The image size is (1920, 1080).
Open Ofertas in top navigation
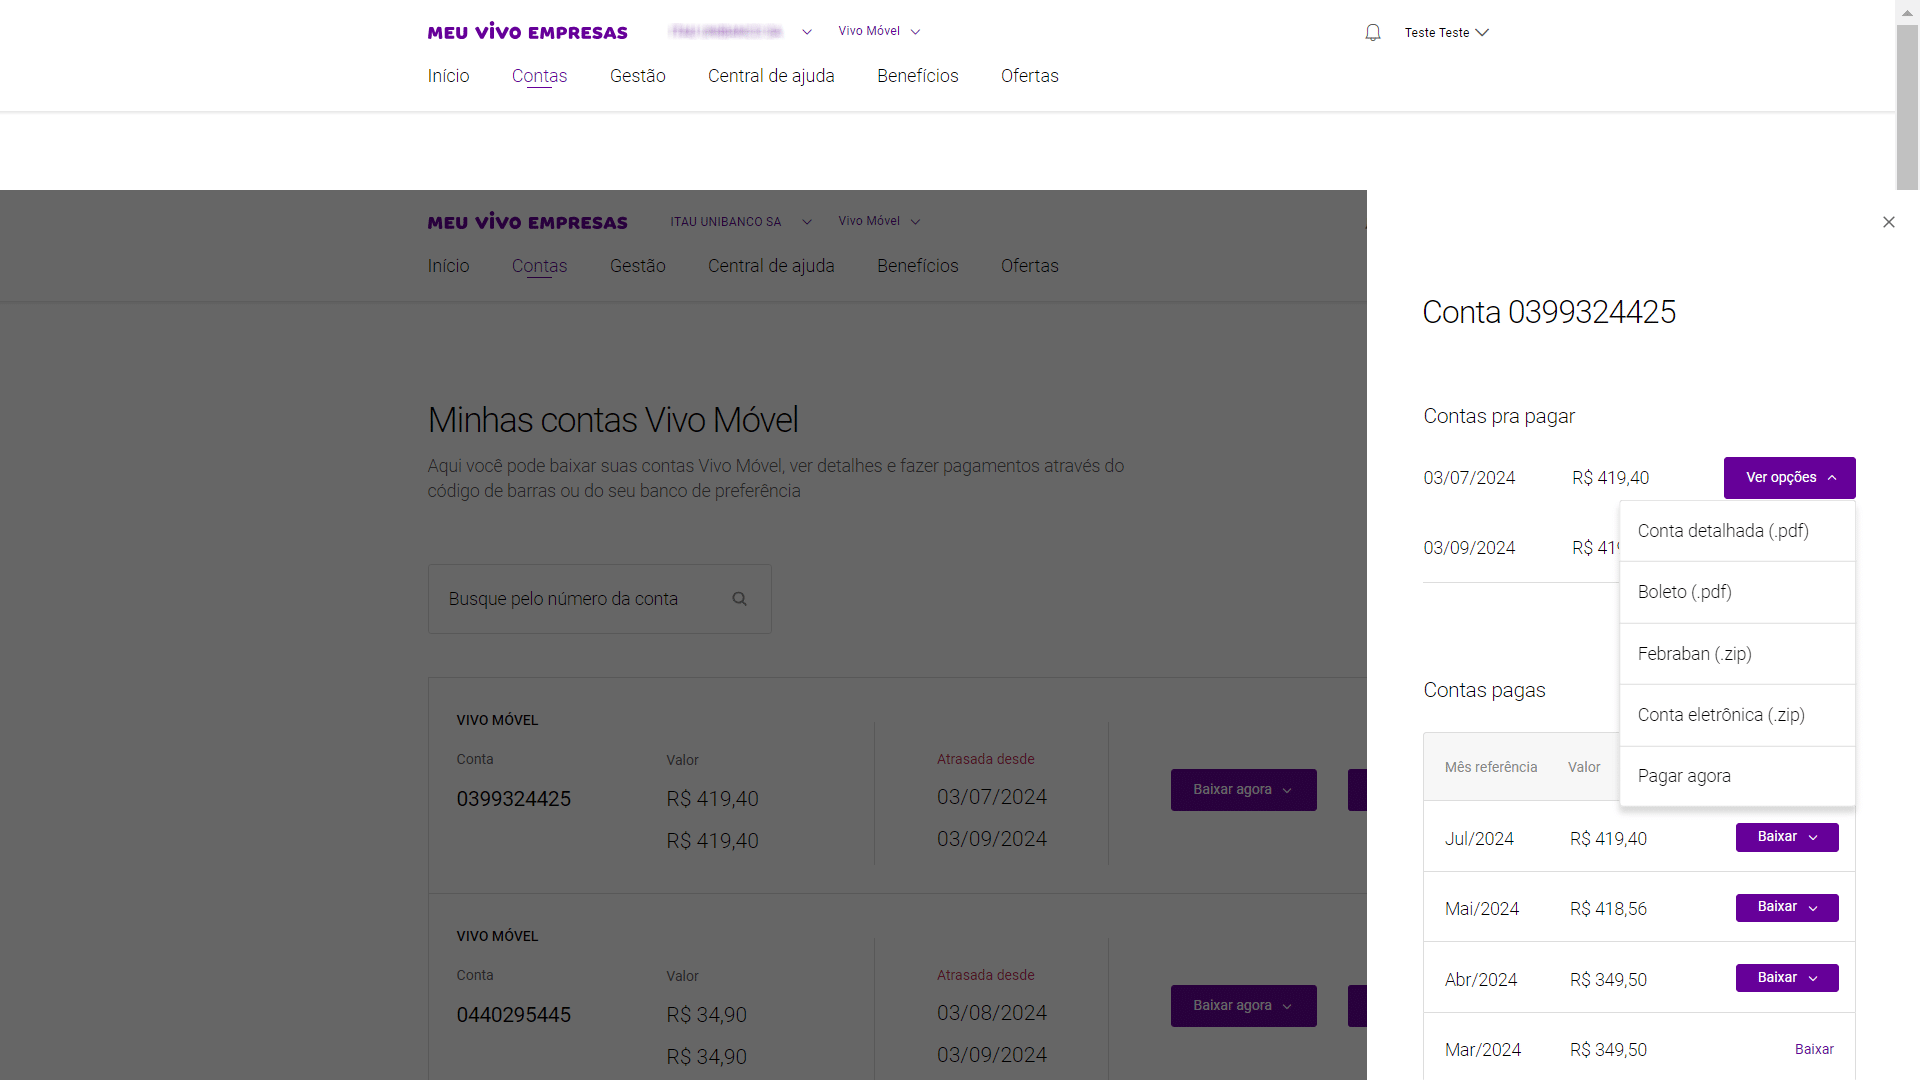pos(1030,76)
